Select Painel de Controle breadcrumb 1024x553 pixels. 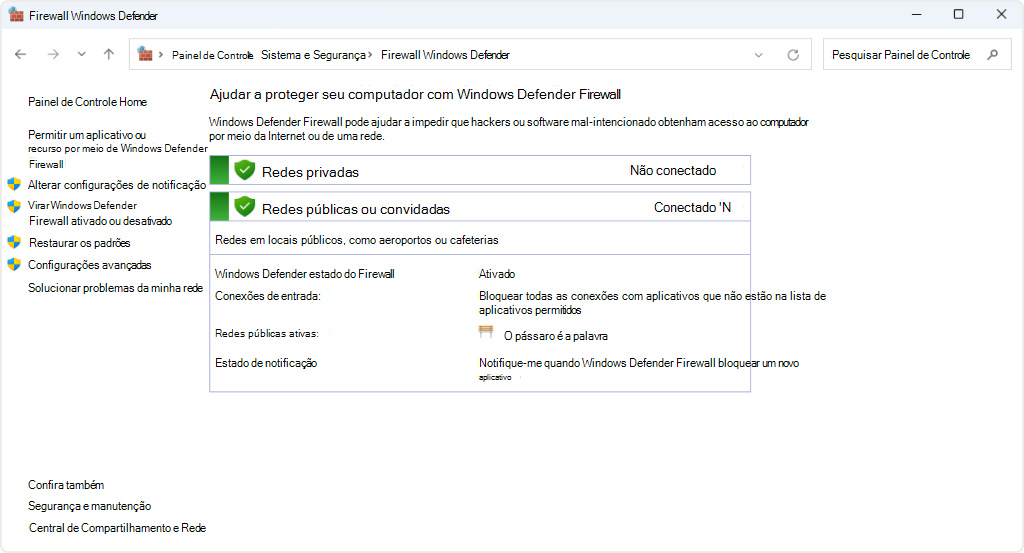click(x=212, y=55)
